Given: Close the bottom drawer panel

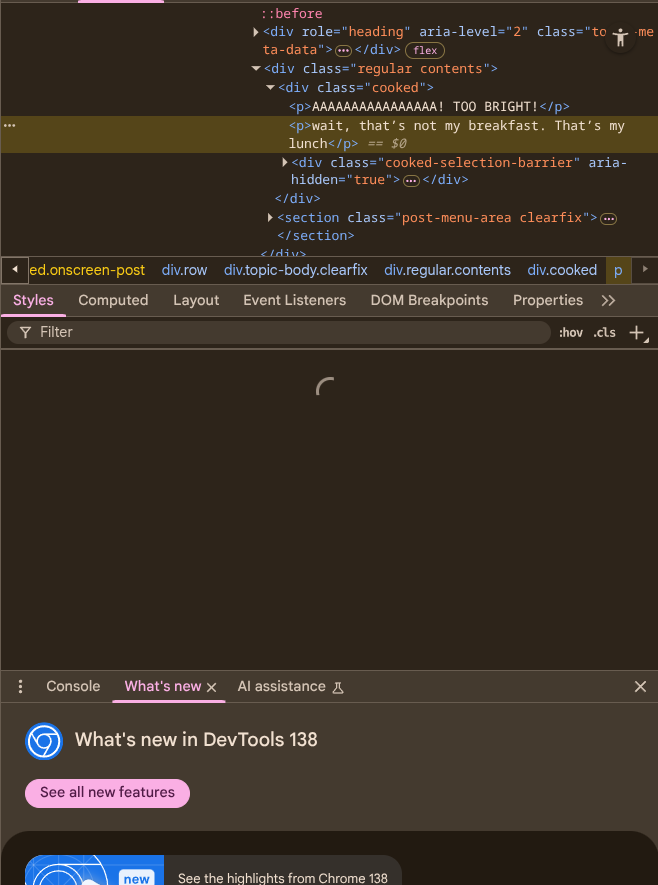Looking at the screenshot, I should [x=640, y=686].
